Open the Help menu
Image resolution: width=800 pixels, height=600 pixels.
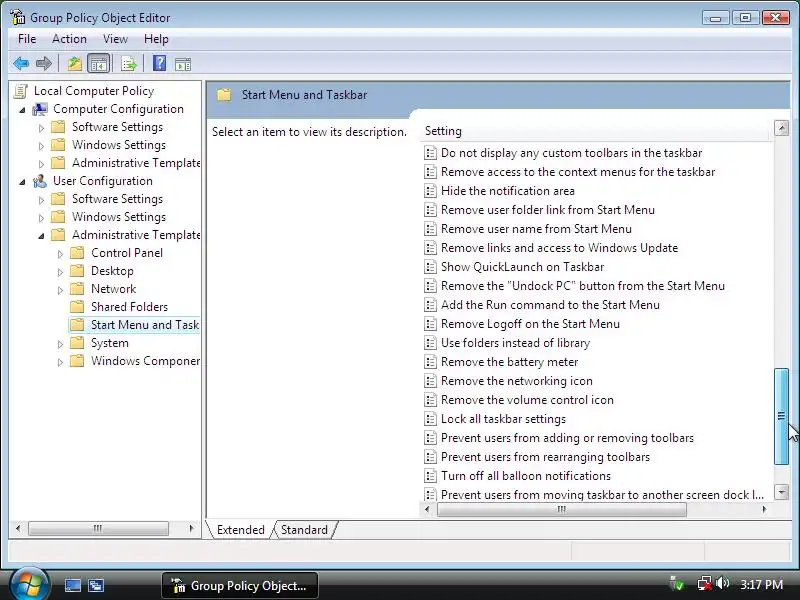156,39
